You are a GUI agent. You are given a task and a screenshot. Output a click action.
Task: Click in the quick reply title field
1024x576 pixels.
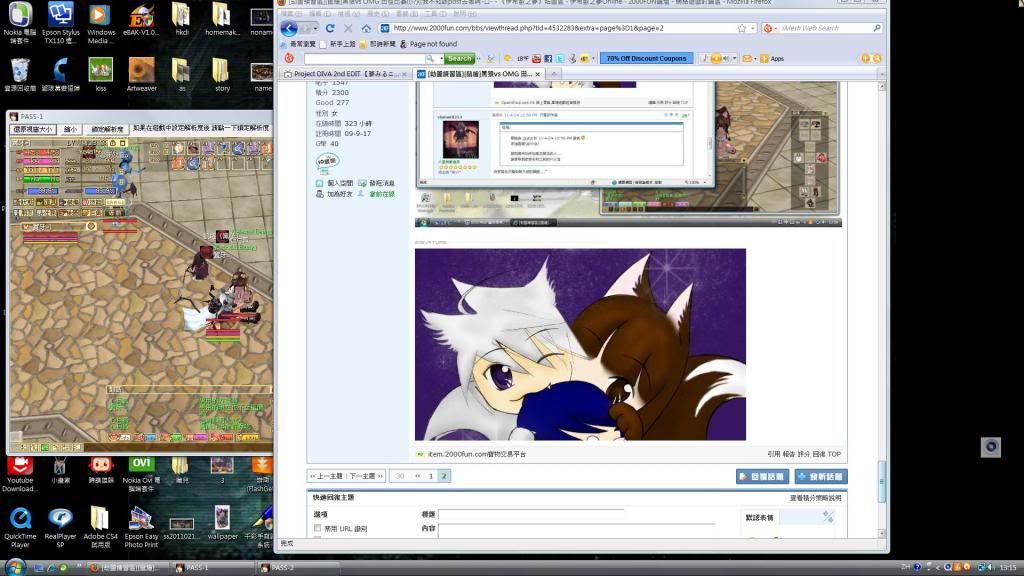click(530, 514)
